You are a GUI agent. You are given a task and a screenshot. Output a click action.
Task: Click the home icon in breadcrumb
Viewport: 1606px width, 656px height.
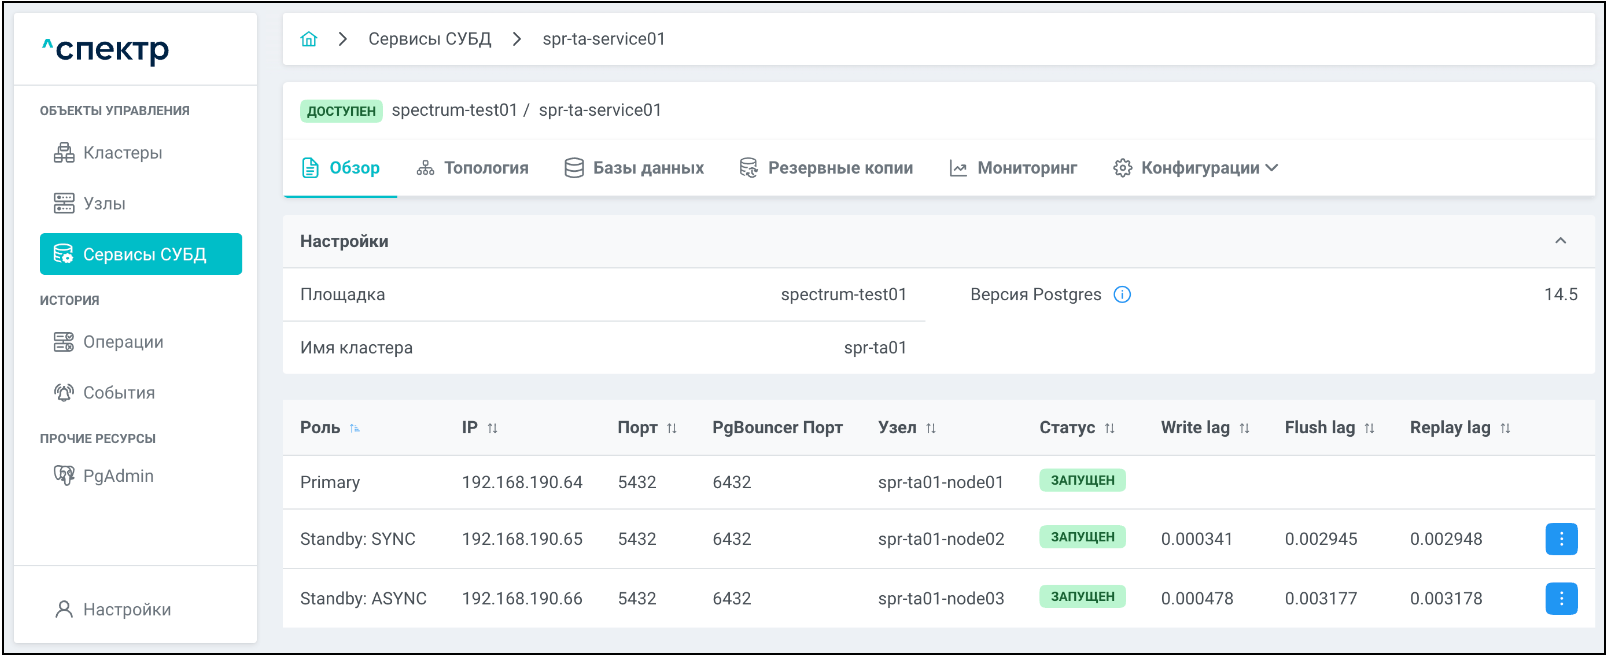pyautogui.click(x=309, y=39)
